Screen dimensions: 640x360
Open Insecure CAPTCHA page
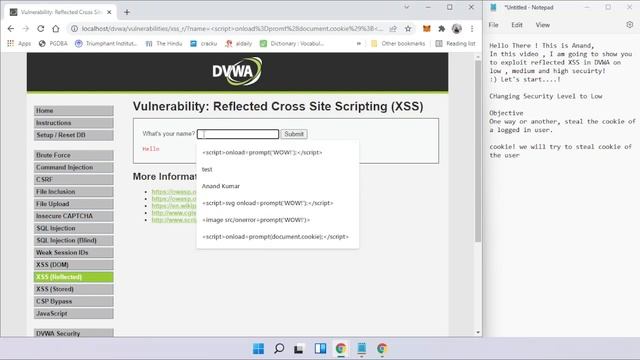(x=73, y=216)
